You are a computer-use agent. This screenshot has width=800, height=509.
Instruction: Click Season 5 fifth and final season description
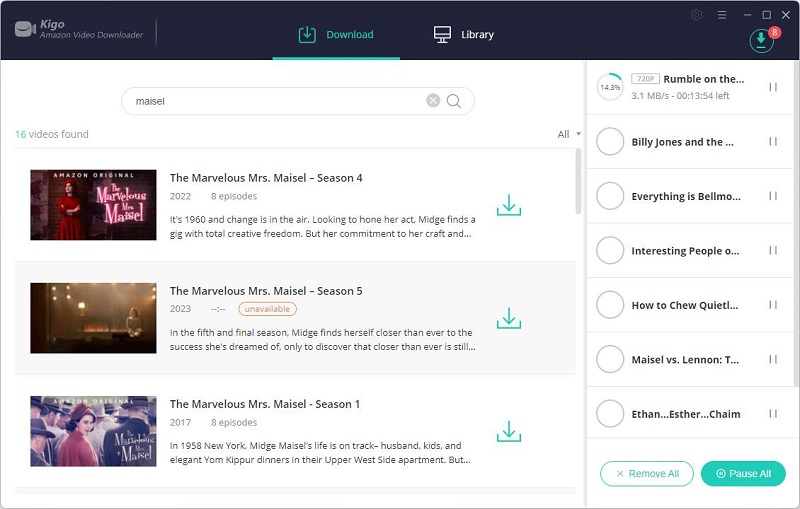(x=322, y=340)
